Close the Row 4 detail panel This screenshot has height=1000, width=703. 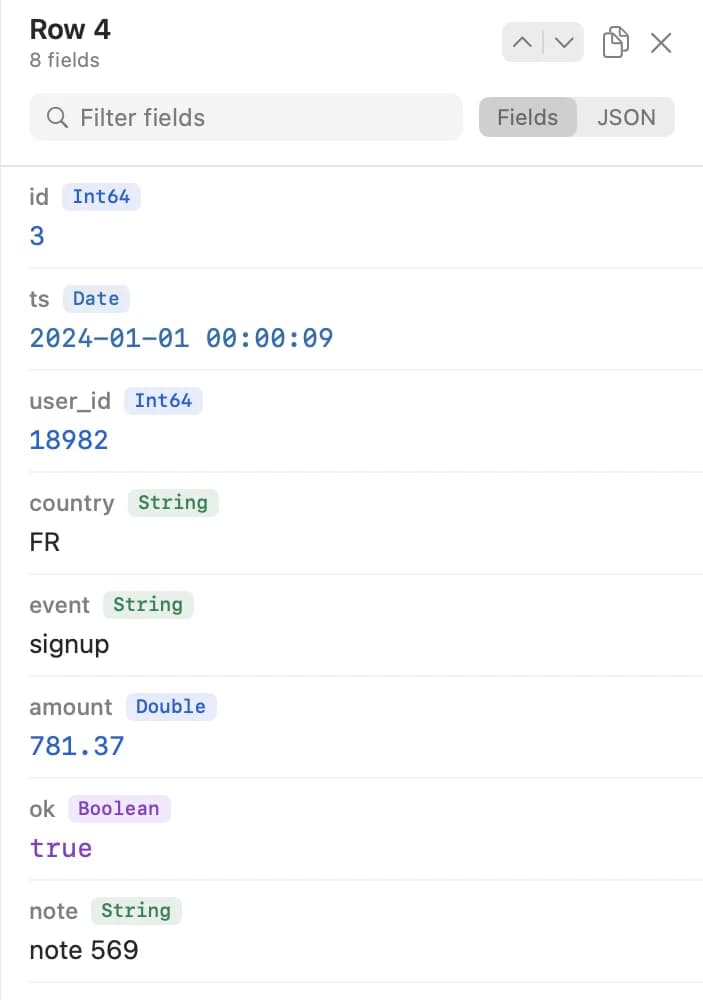pyautogui.click(x=661, y=43)
